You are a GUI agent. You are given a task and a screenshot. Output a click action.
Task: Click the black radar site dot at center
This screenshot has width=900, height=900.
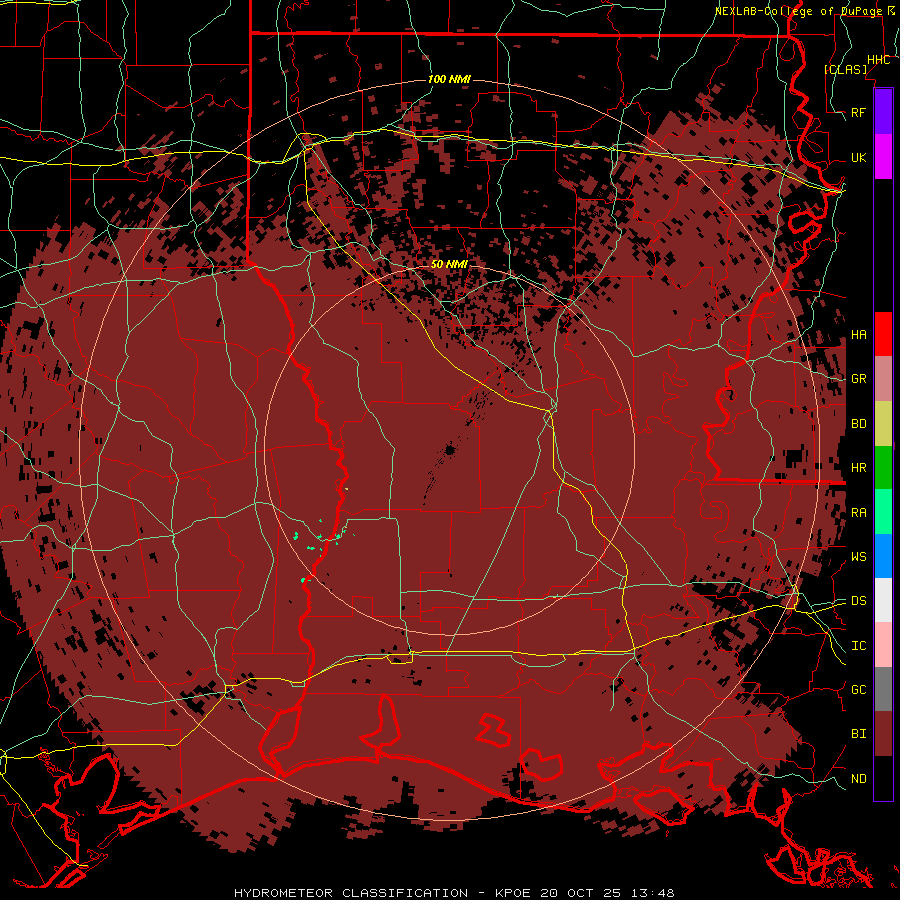[449, 449]
